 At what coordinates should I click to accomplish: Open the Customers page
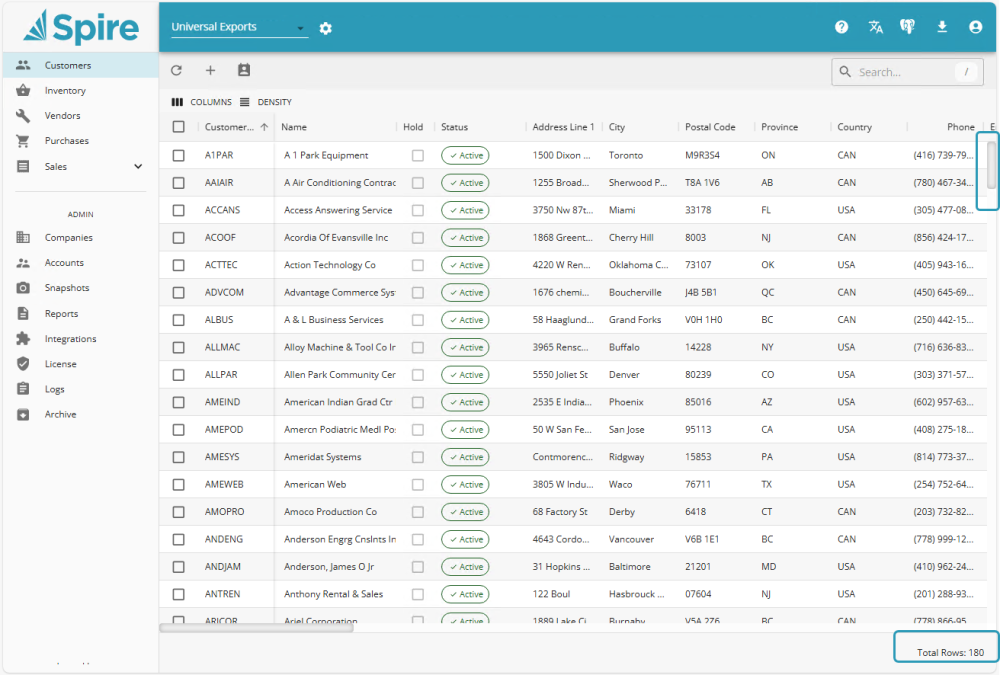point(80,65)
